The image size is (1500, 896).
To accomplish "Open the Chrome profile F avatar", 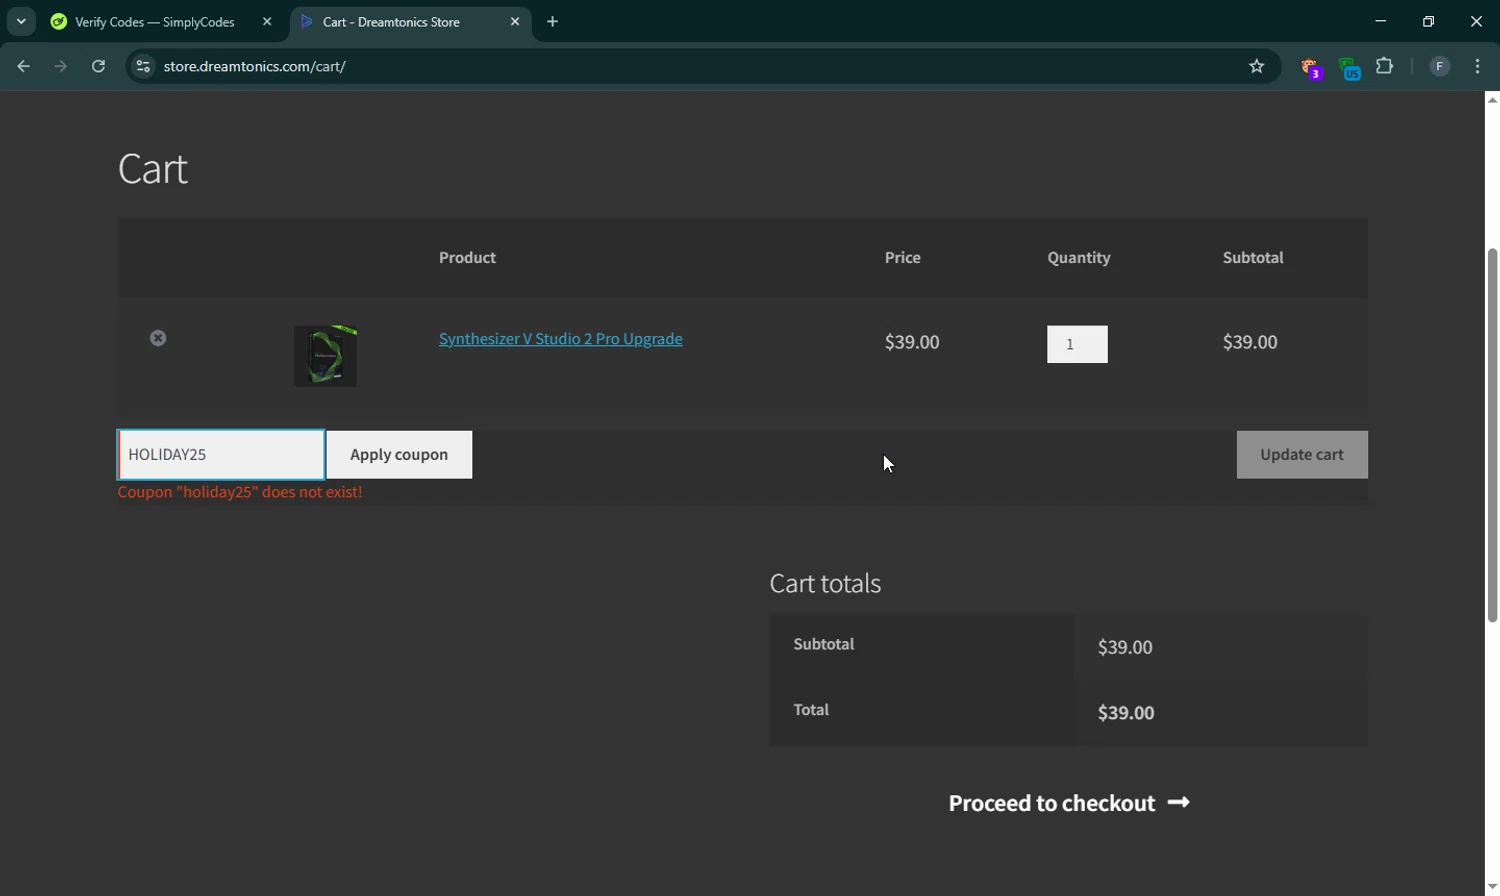I will click(1439, 67).
